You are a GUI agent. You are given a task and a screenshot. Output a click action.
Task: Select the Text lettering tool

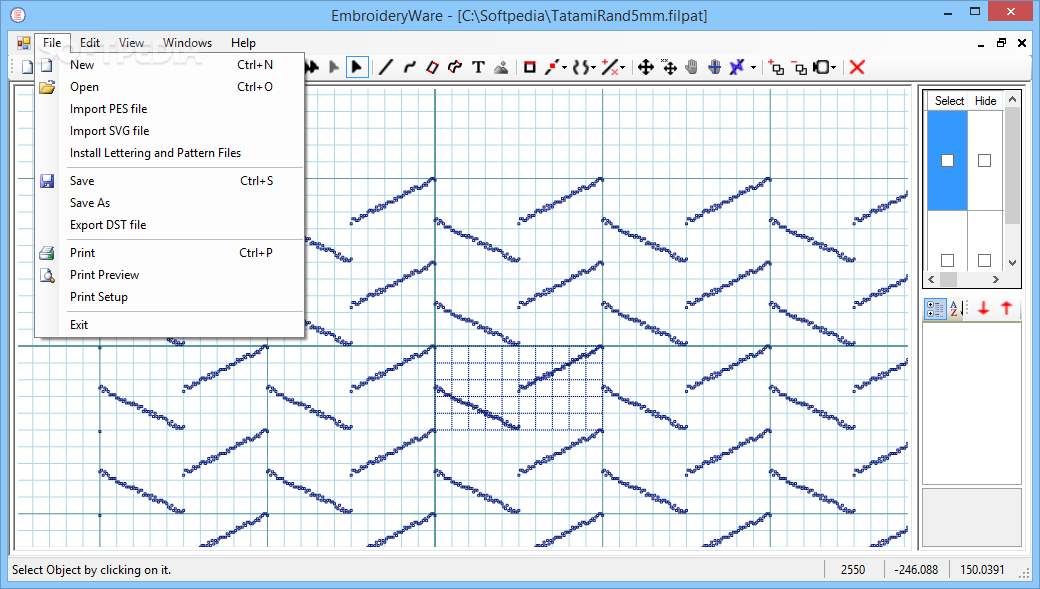(x=478, y=67)
